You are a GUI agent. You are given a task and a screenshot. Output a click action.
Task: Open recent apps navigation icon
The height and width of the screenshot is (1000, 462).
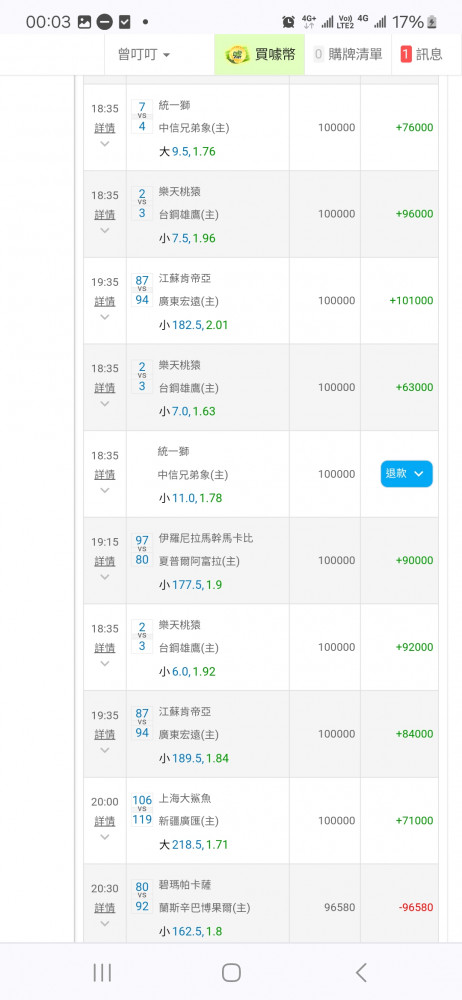click(x=102, y=972)
